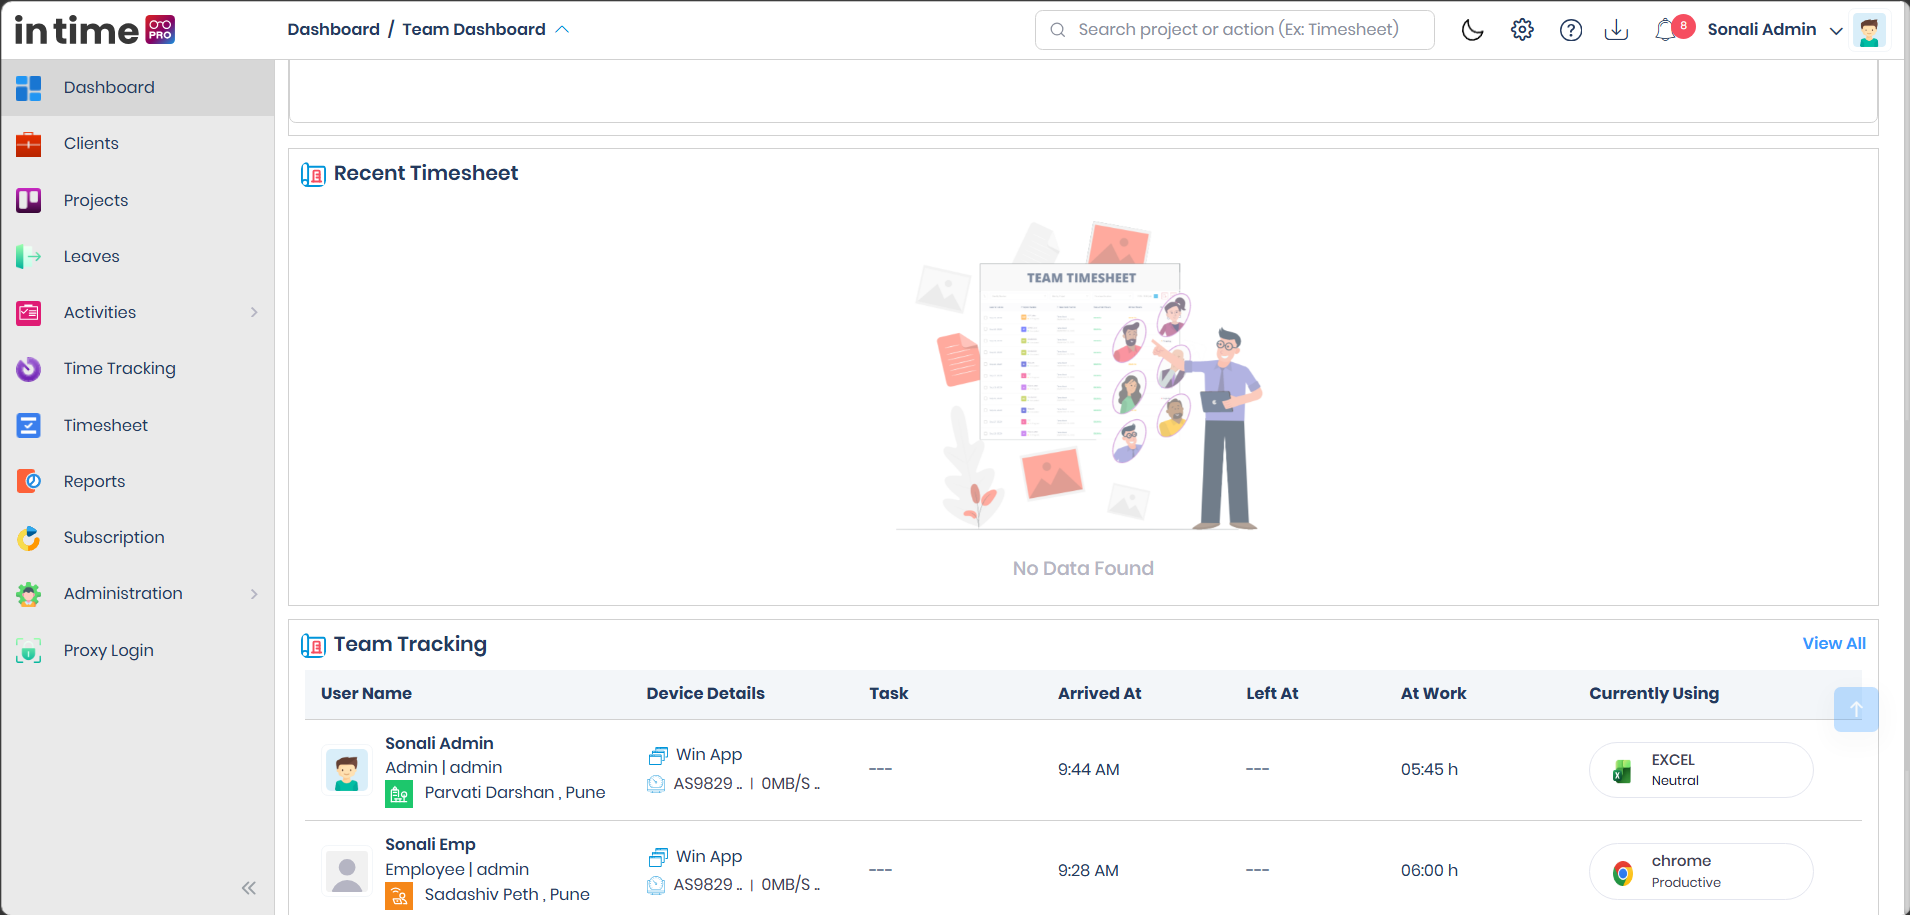Click the scroll-to-top arrow button
Screen dimensions: 1910x915
[x=1856, y=709]
